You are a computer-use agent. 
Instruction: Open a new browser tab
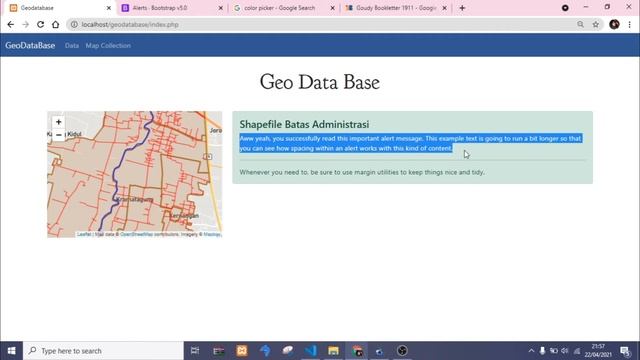point(462,8)
